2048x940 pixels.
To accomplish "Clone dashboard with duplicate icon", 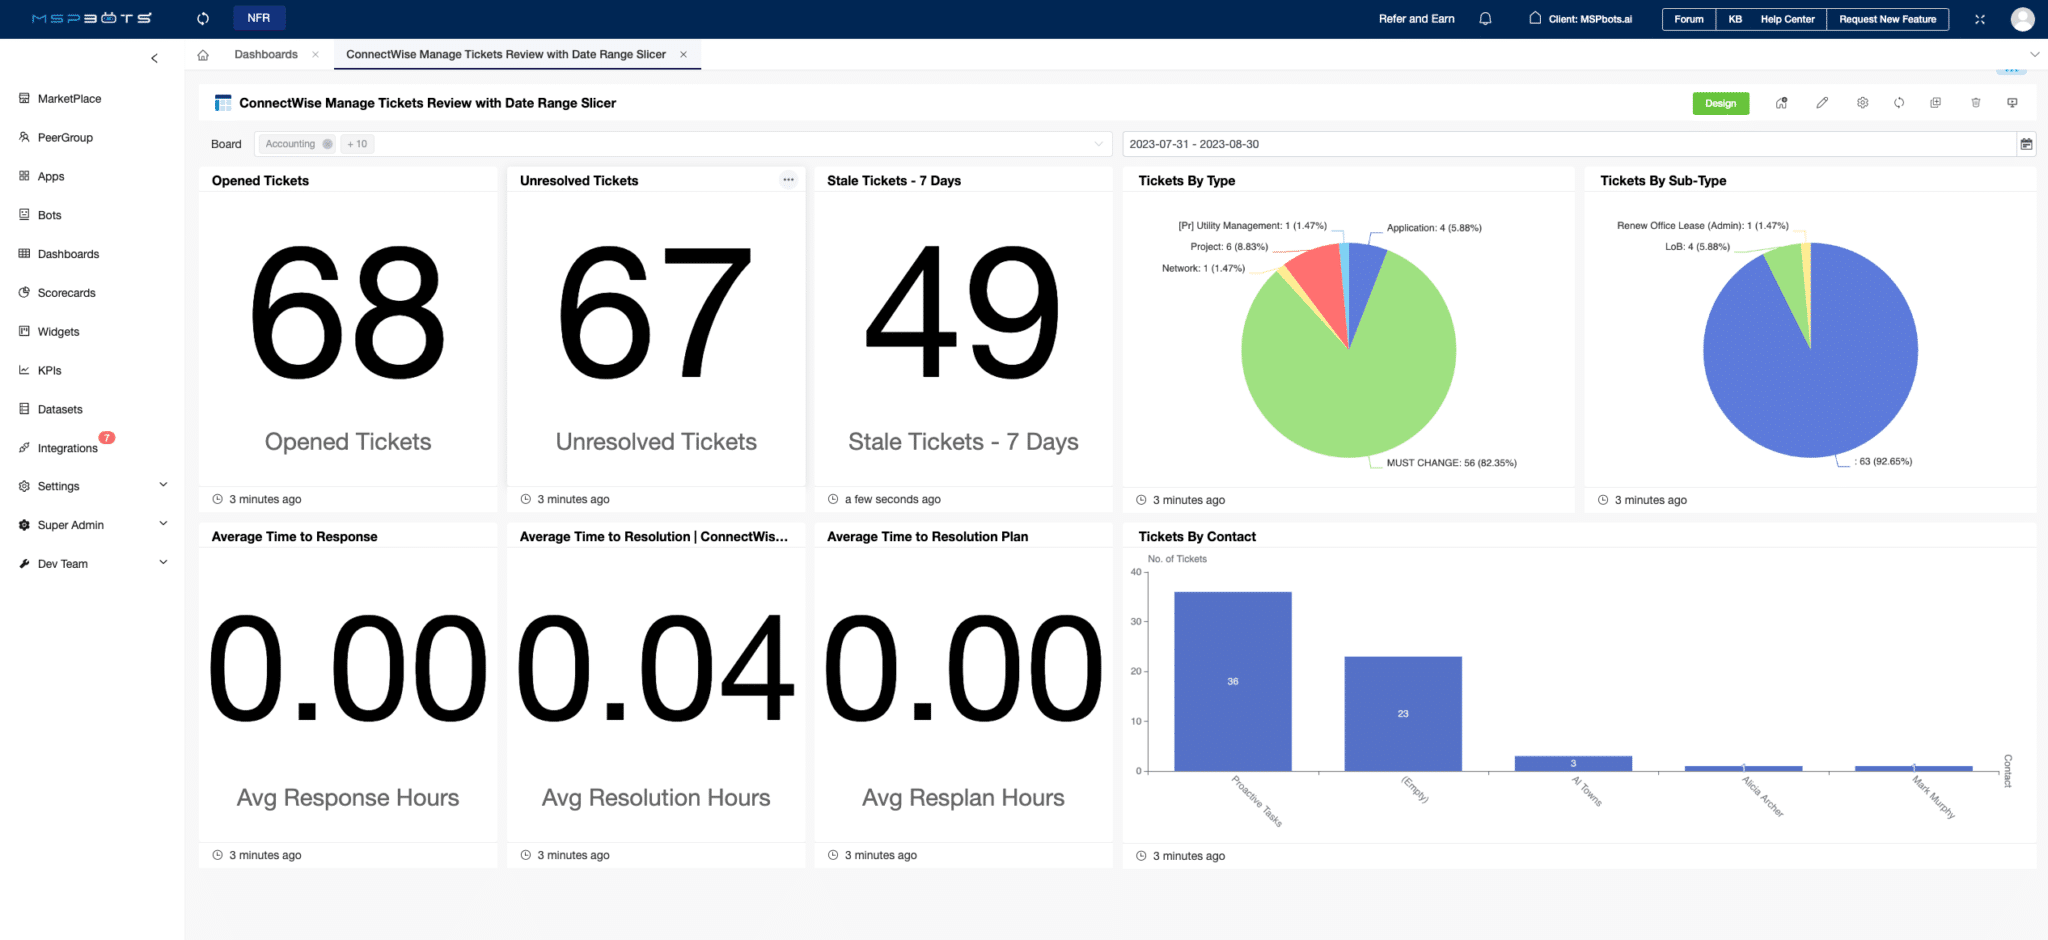I will click(1936, 103).
